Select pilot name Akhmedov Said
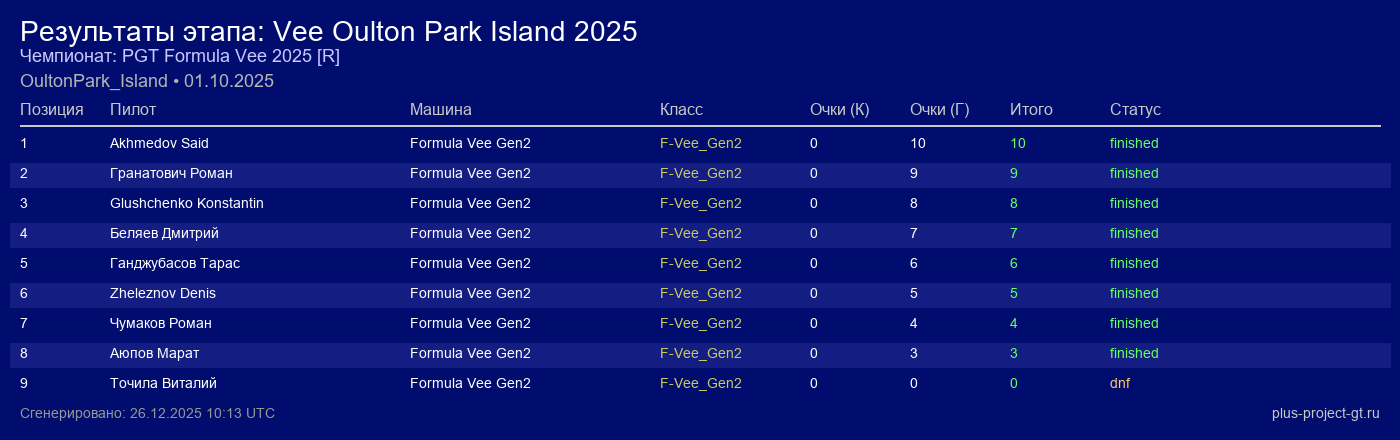1400x440 pixels. tap(159, 143)
